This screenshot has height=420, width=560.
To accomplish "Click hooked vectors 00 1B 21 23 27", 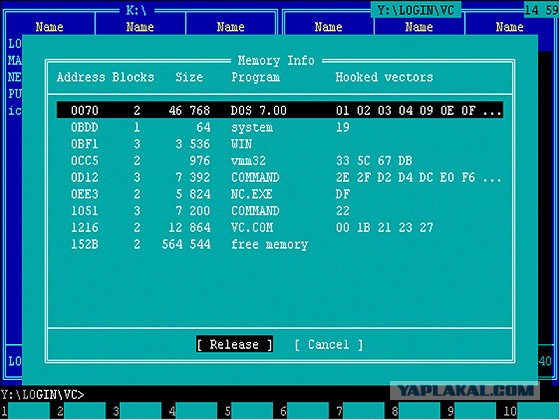I will [384, 228].
